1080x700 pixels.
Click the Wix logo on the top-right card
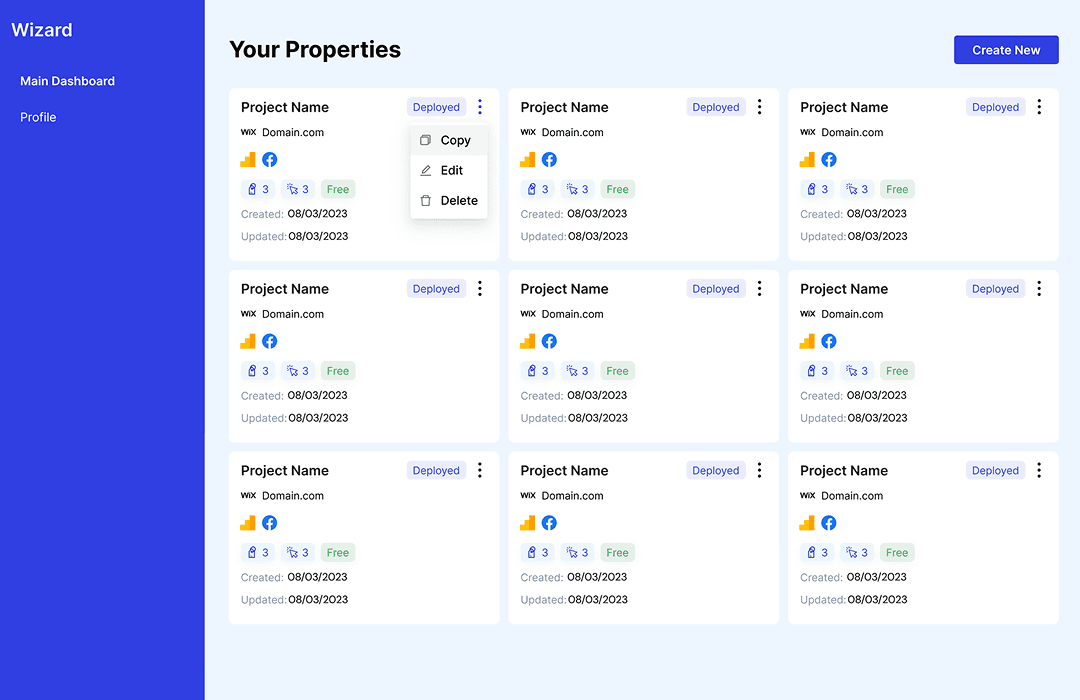pyautogui.click(x=808, y=132)
